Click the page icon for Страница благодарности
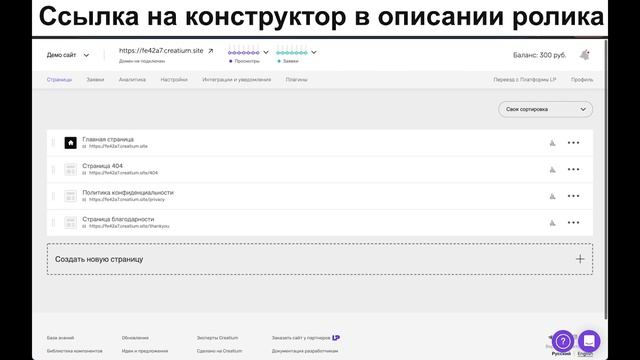 tap(70, 222)
